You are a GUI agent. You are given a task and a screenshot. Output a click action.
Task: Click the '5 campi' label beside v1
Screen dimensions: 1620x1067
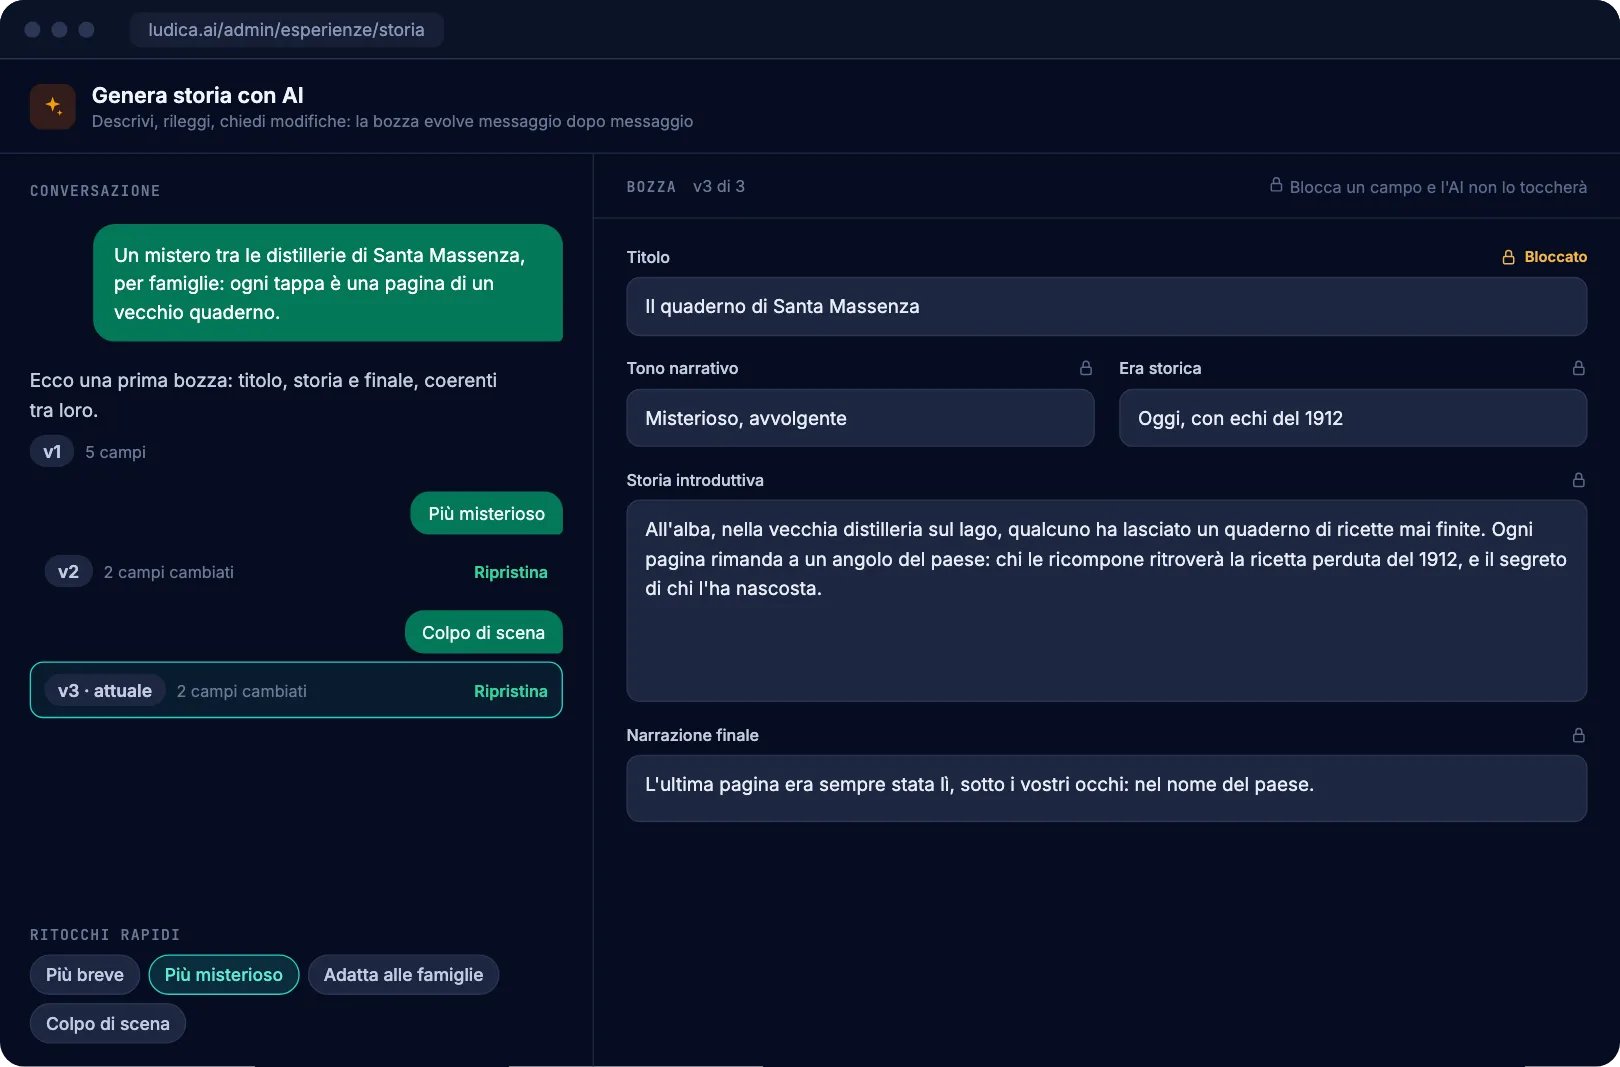point(115,452)
